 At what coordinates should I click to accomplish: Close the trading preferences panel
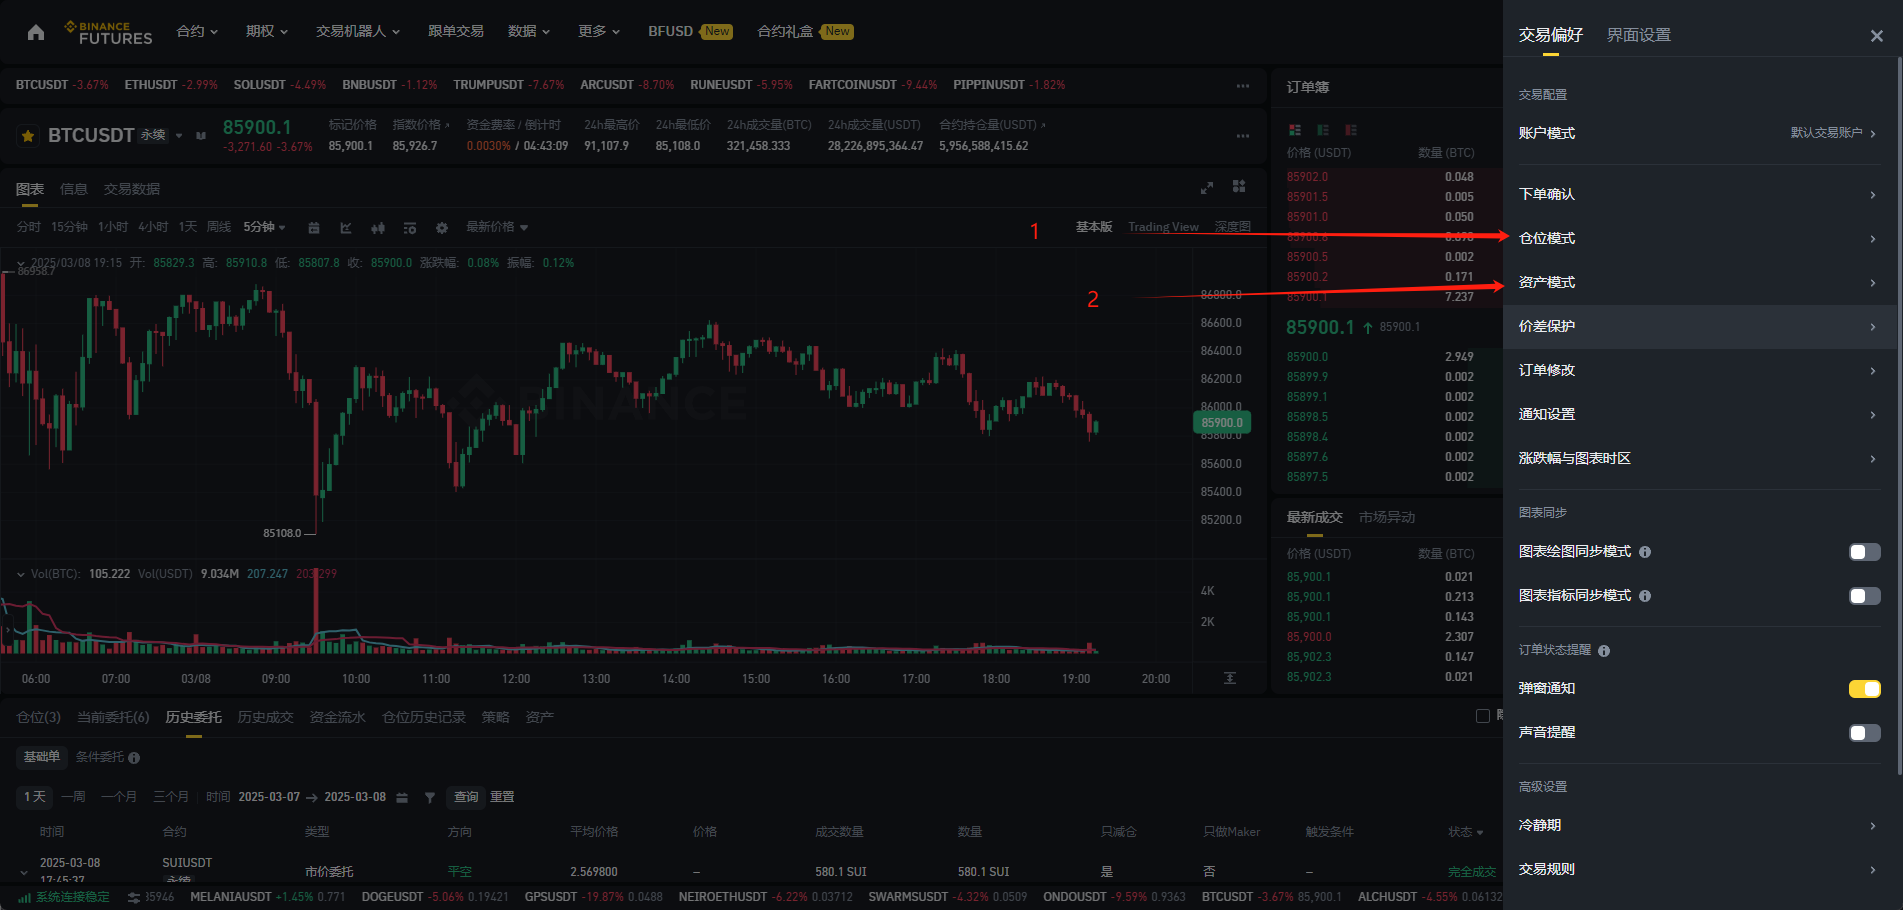pyautogui.click(x=1876, y=36)
